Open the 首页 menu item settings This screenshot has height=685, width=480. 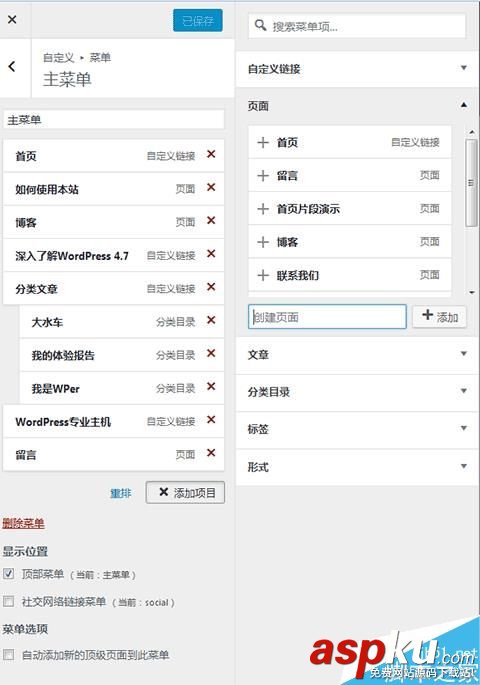tap(114, 156)
